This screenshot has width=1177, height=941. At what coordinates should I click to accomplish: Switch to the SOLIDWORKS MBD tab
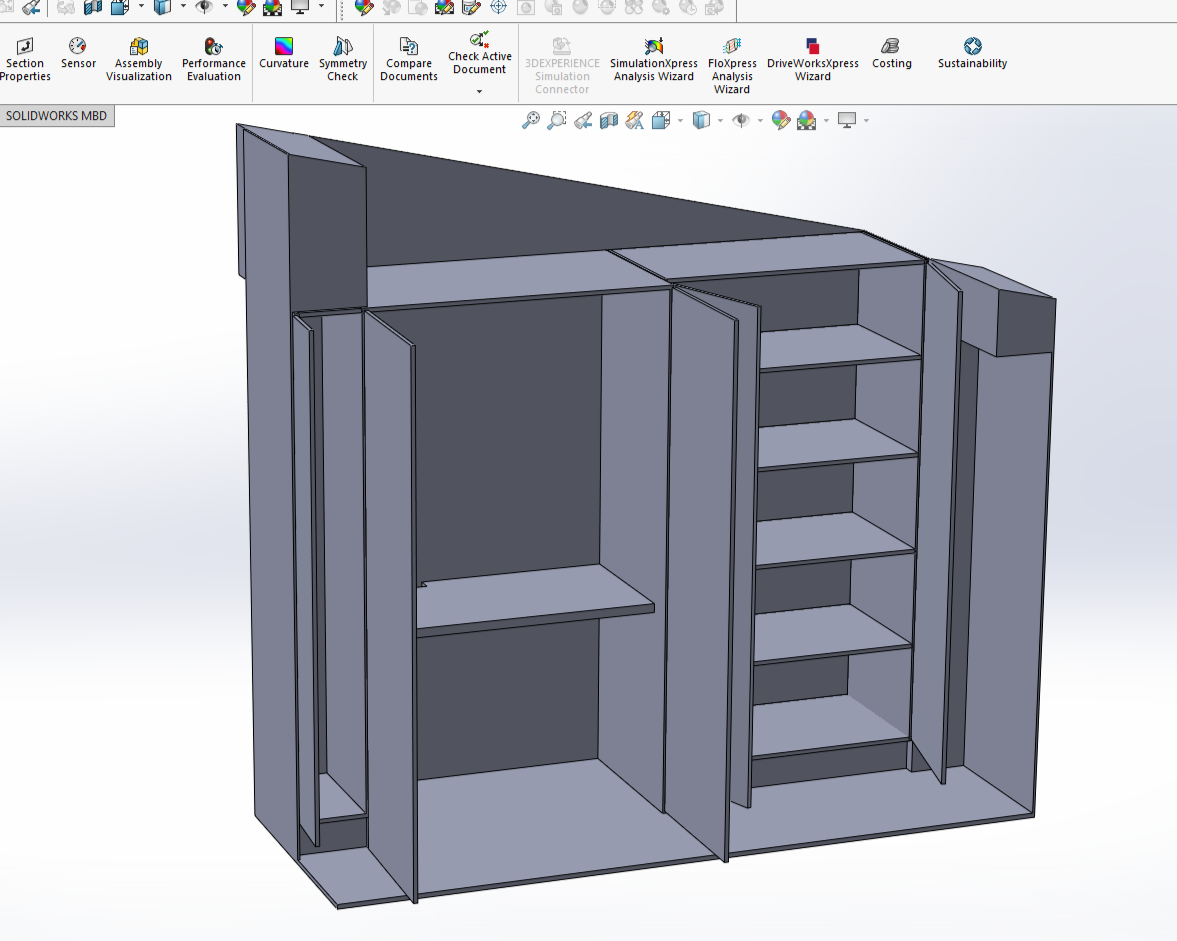56,116
